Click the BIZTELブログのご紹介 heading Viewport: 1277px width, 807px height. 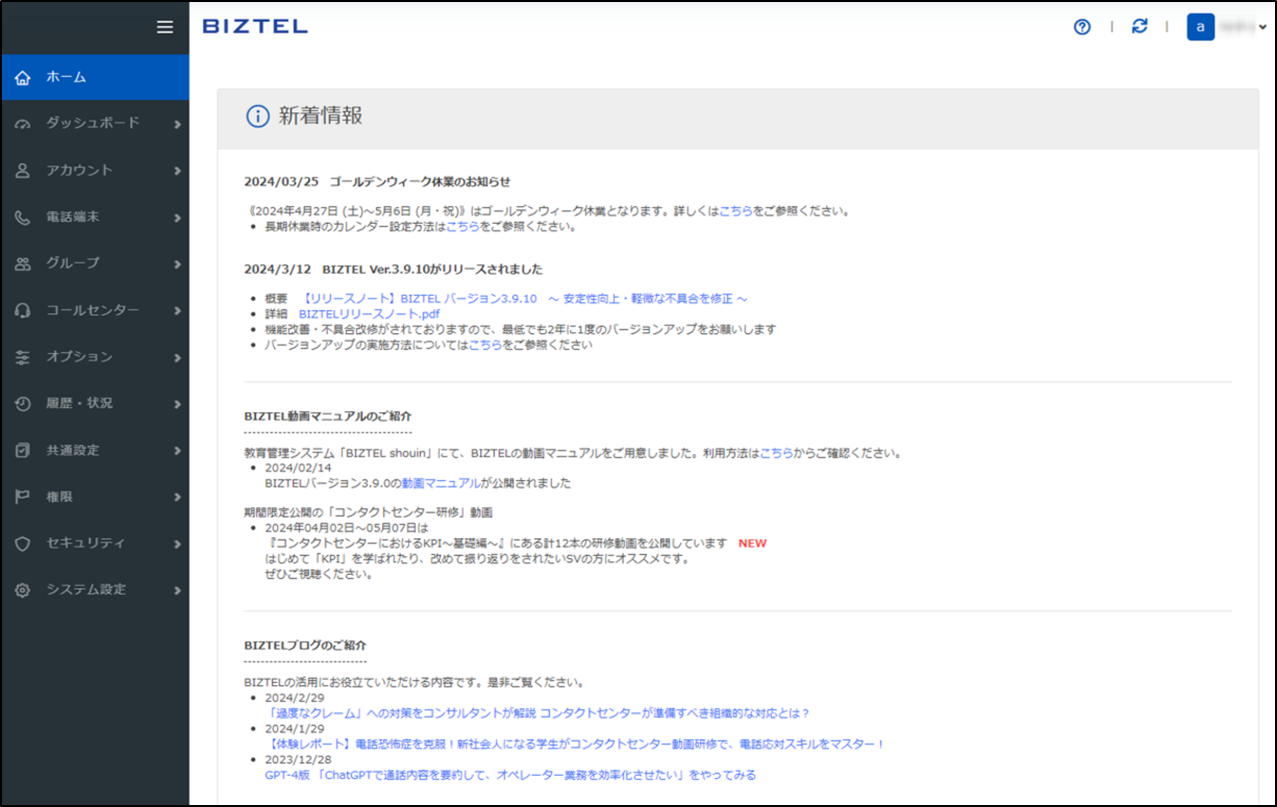pyautogui.click(x=305, y=645)
